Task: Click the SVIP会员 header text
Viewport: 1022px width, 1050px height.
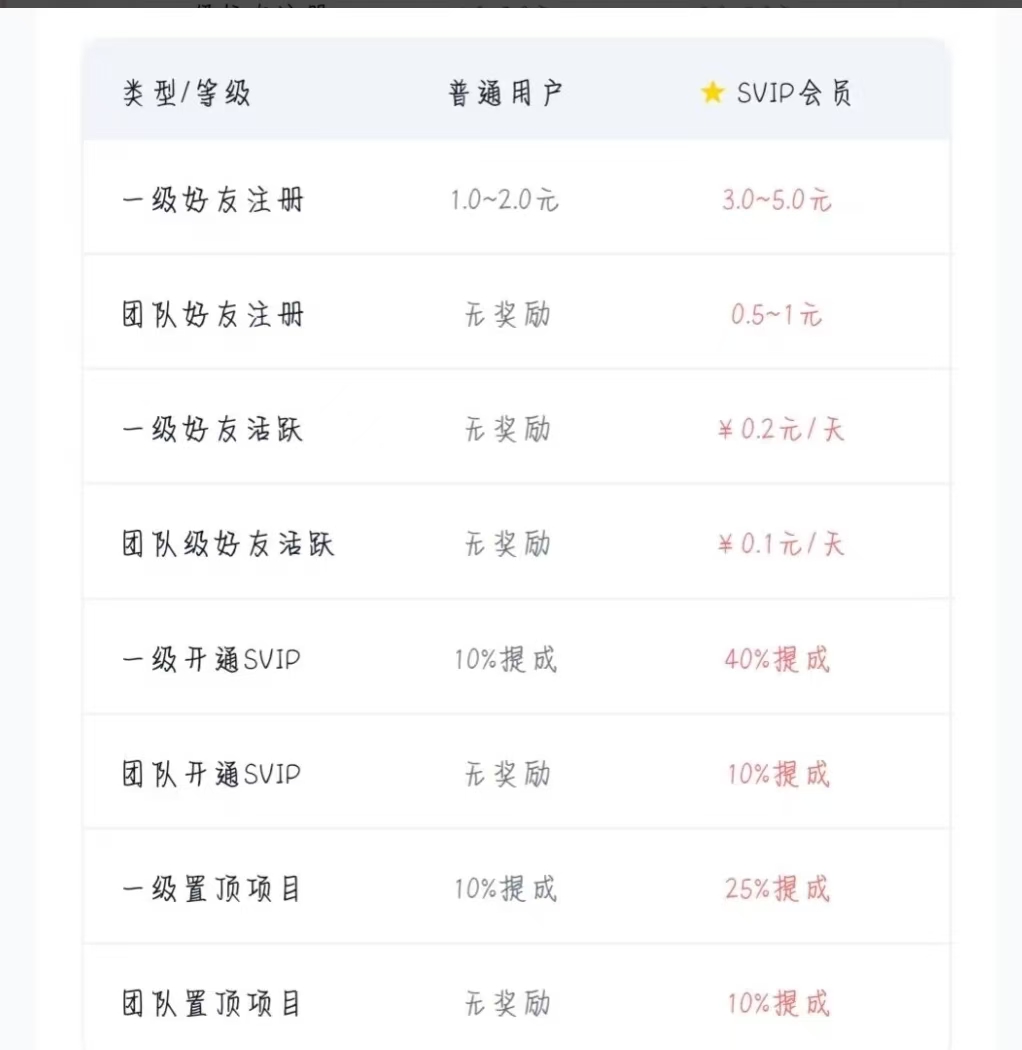Action: [795, 94]
